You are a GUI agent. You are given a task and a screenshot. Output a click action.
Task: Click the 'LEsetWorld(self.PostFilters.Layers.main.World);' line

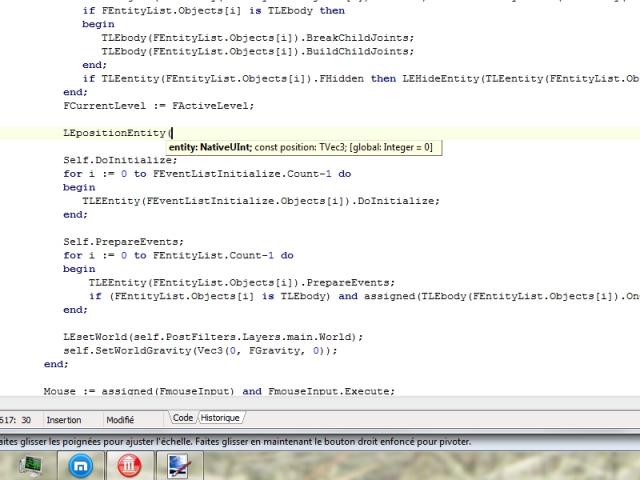213,337
